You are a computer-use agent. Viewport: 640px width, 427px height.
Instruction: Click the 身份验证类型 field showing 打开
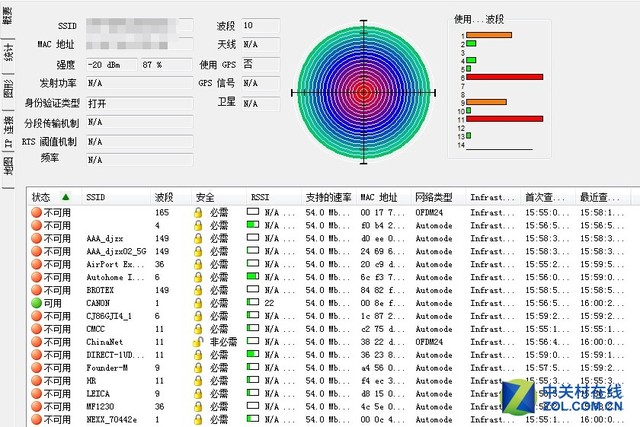tap(140, 104)
